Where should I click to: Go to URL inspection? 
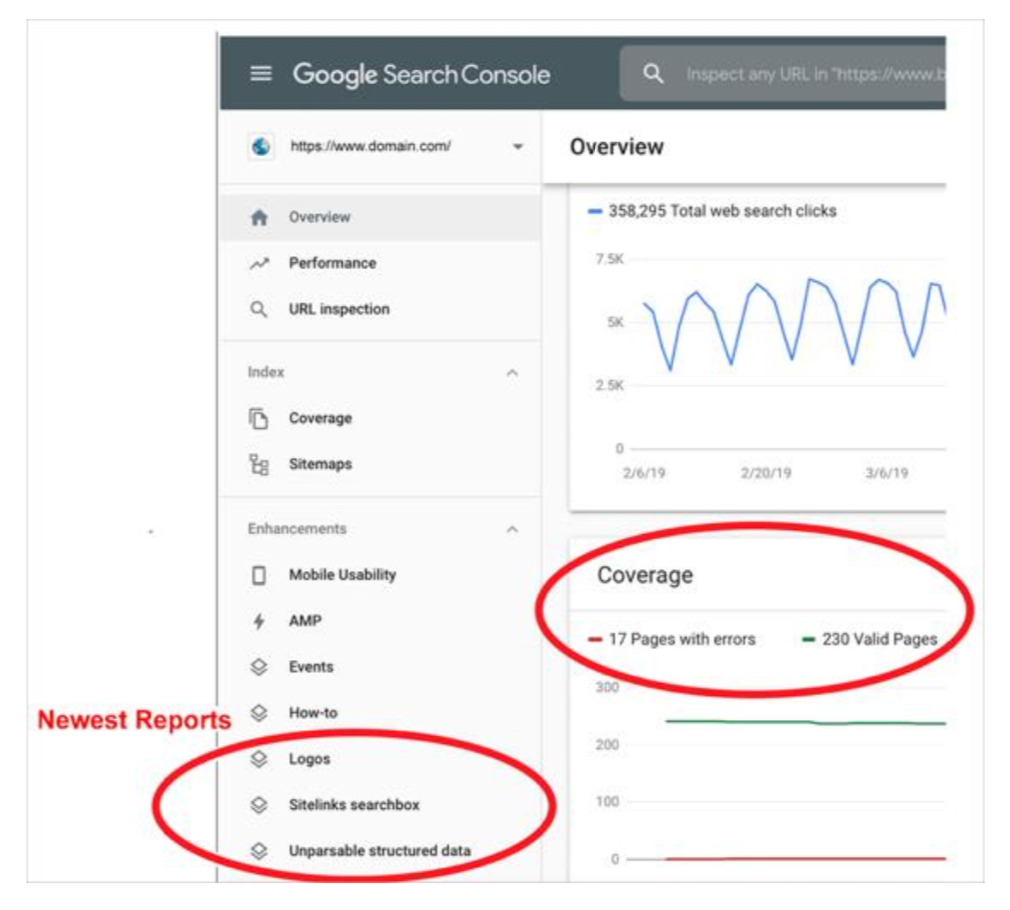[x=381, y=310]
